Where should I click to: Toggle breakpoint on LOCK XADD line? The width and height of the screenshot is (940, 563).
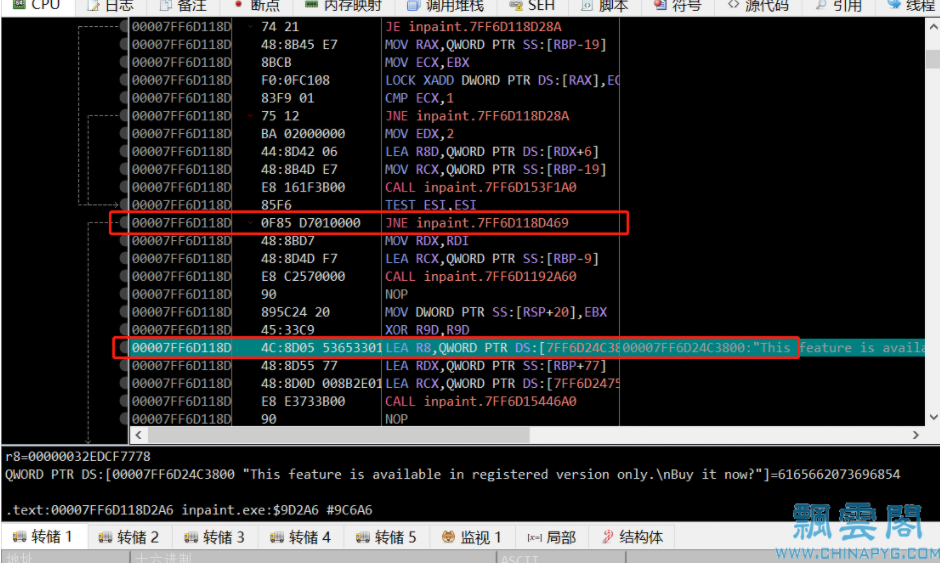pos(124,80)
